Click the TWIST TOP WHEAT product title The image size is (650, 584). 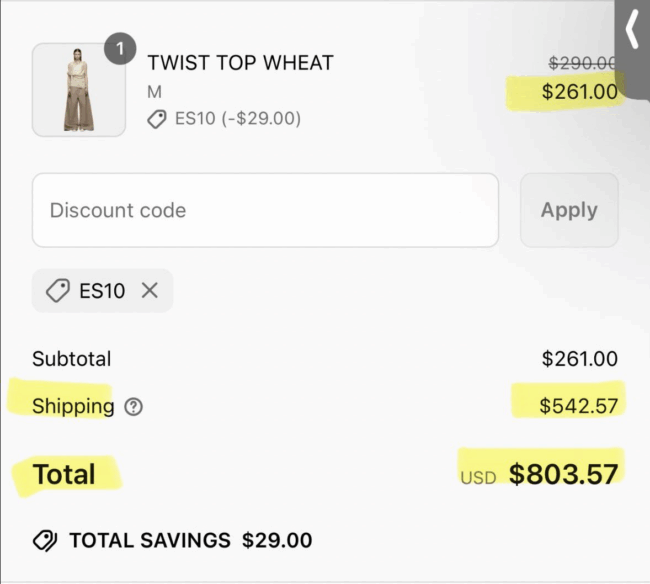[x=240, y=63]
